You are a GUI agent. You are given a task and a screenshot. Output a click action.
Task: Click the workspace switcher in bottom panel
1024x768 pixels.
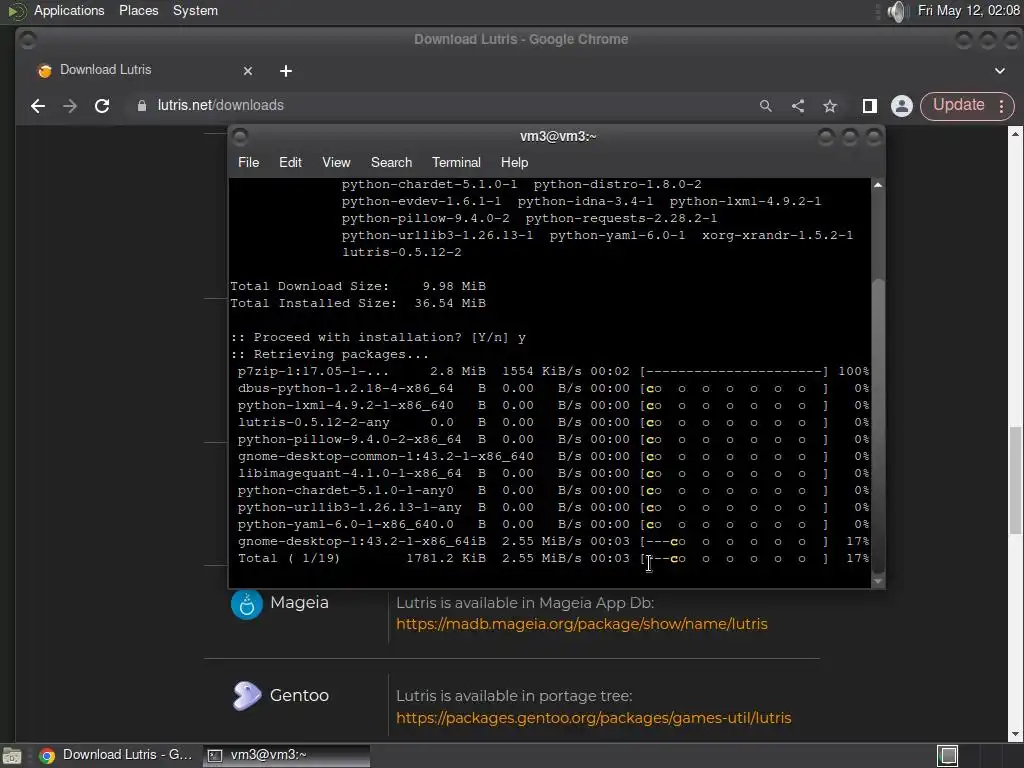[948, 756]
